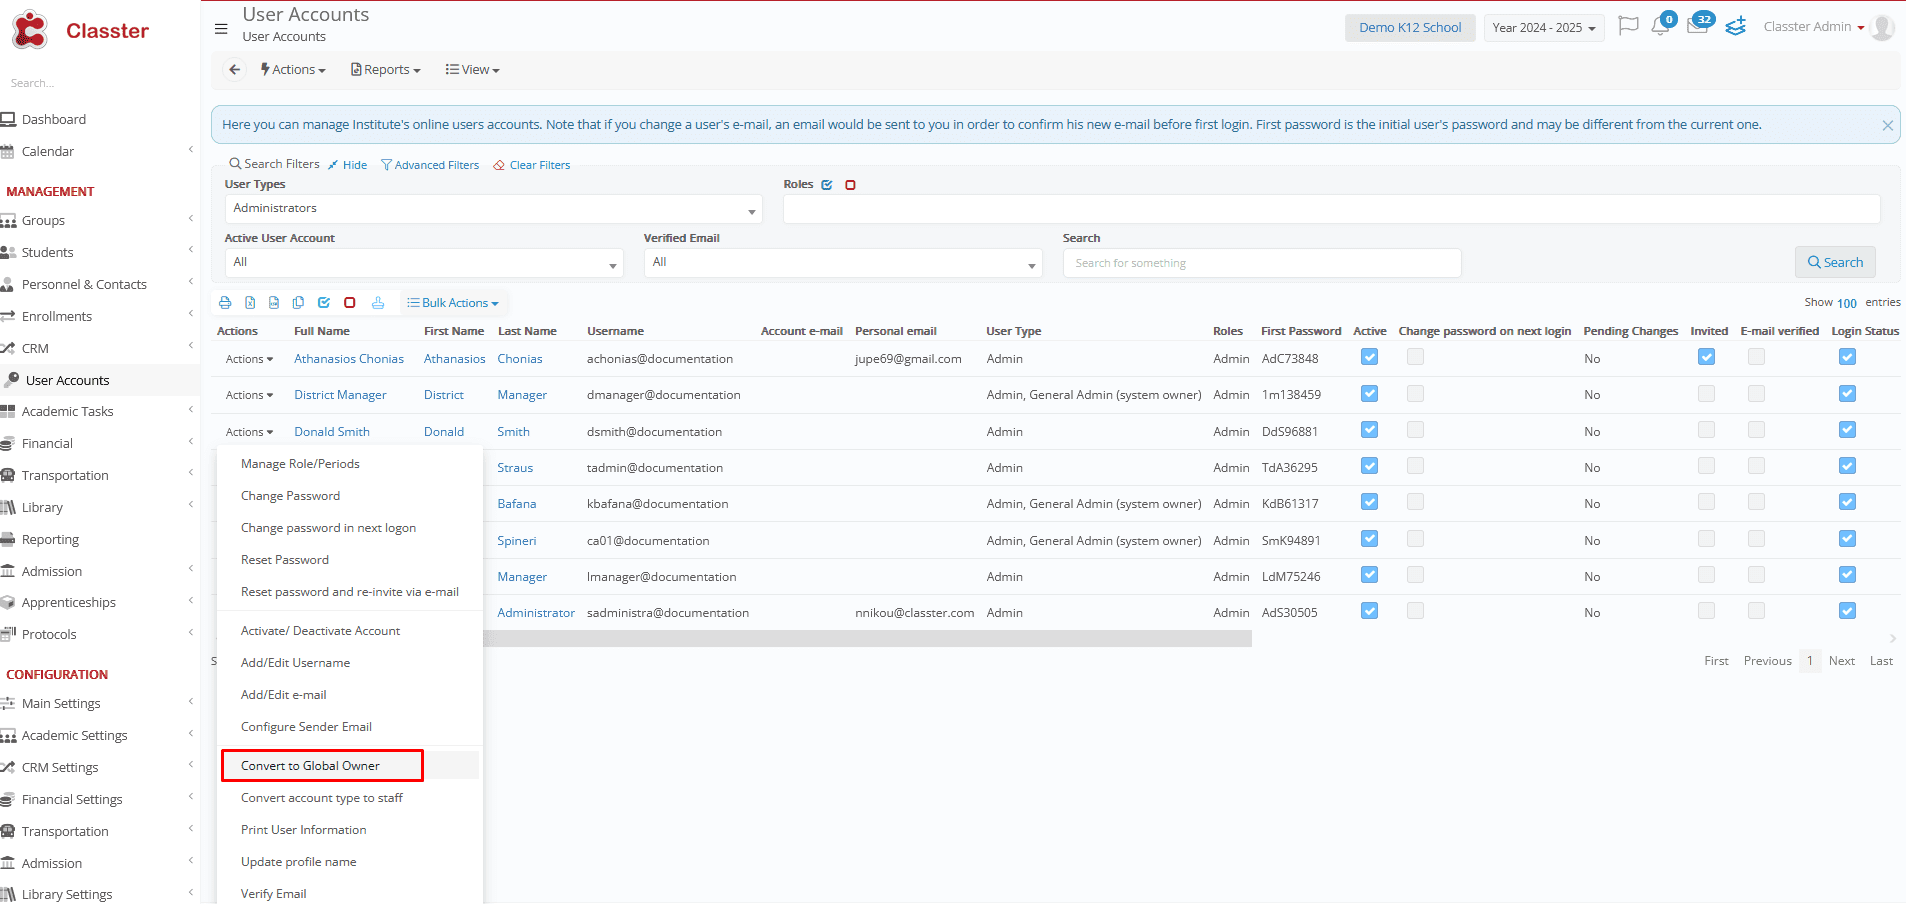The width and height of the screenshot is (1906, 904).
Task: Toggle E-mail verified checkbox for Donald Smith
Action: (x=1756, y=430)
